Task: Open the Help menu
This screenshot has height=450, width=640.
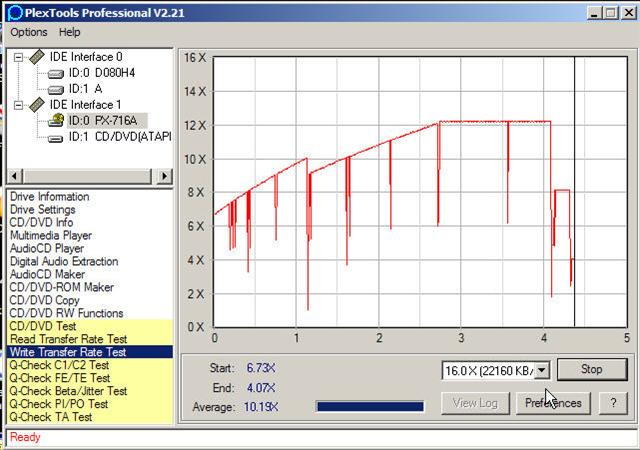Action: (x=69, y=32)
